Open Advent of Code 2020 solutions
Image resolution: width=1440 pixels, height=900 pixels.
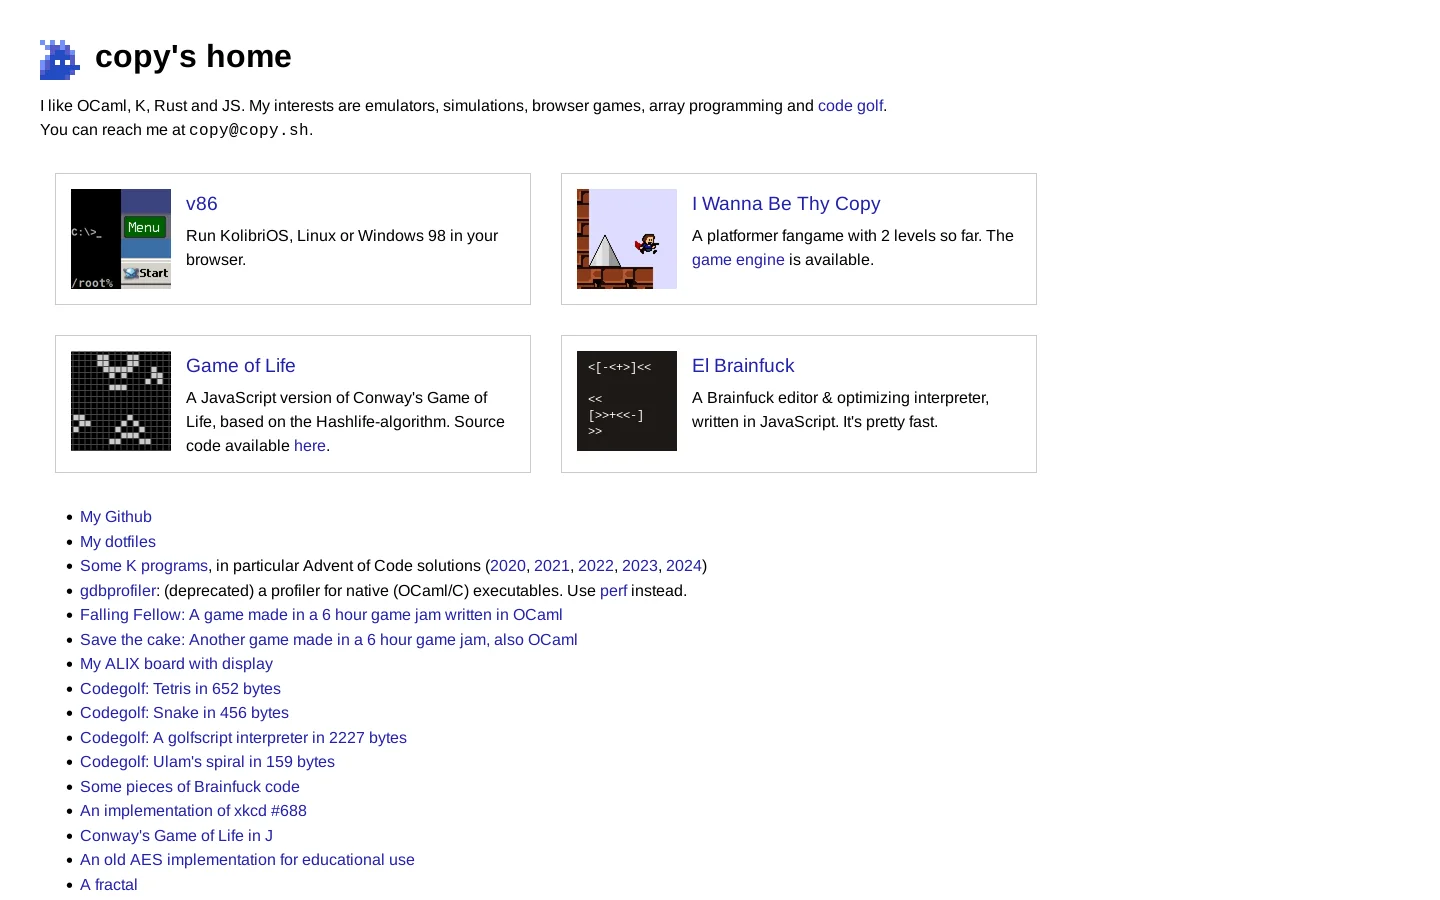(x=508, y=566)
